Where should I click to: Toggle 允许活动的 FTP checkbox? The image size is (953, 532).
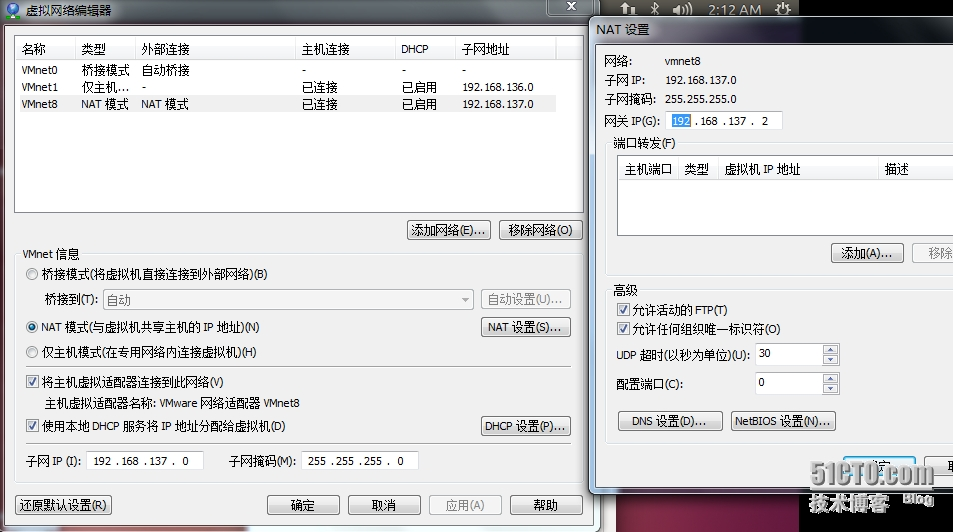click(x=623, y=309)
